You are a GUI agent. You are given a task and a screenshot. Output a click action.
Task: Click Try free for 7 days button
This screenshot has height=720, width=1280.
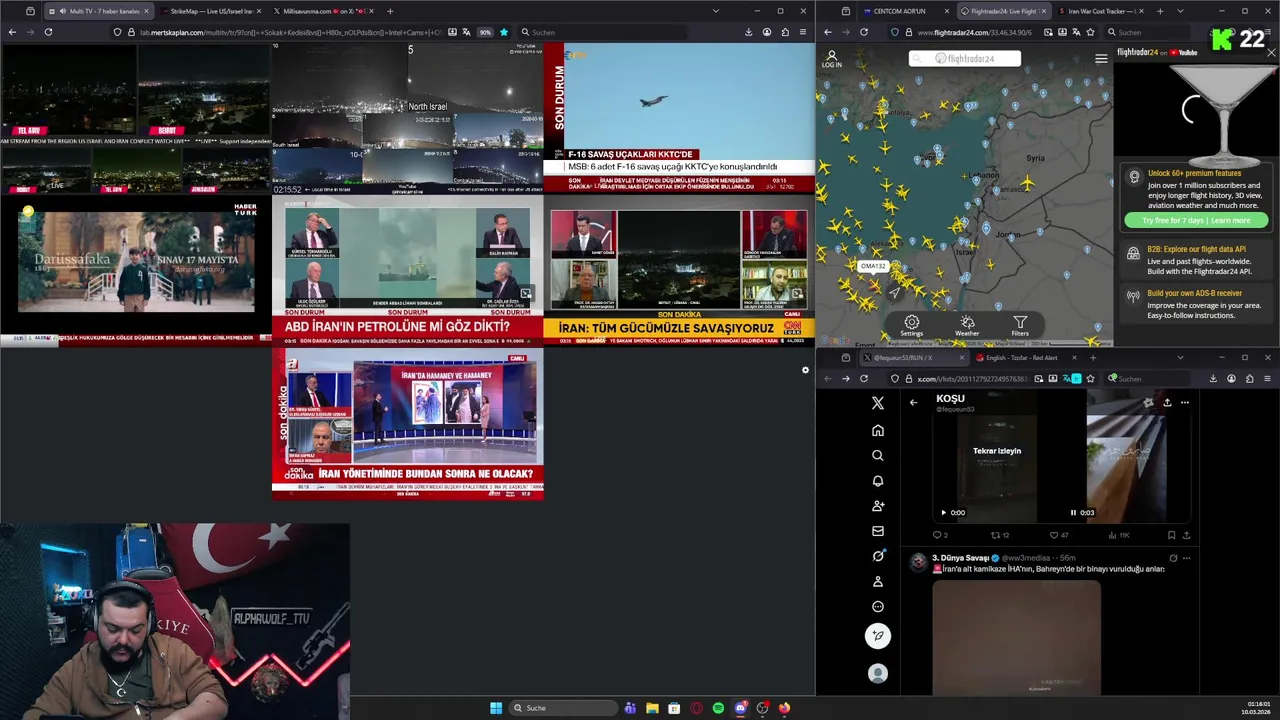[1196, 220]
